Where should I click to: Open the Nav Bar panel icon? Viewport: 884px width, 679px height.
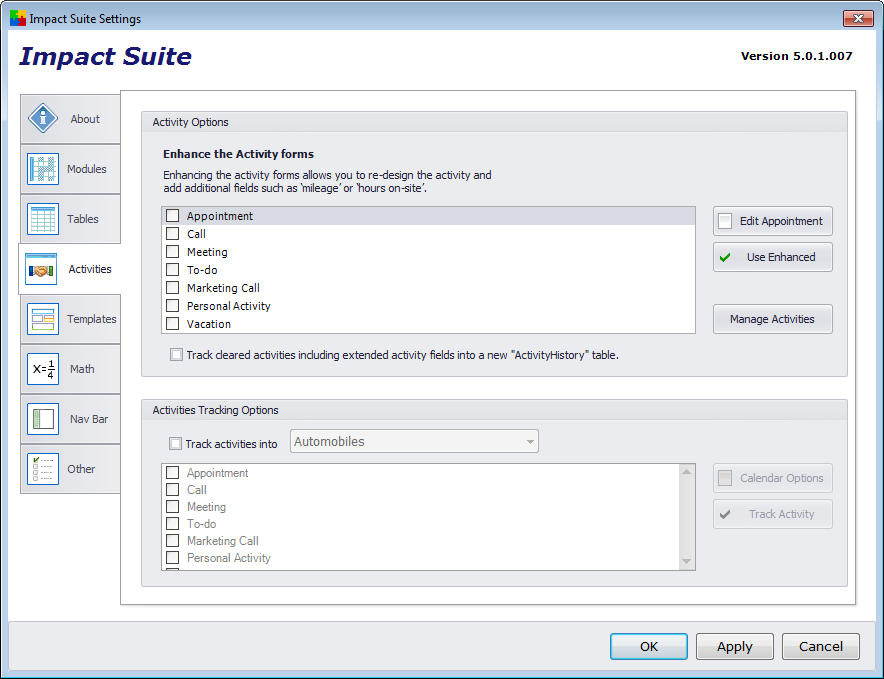(43, 419)
